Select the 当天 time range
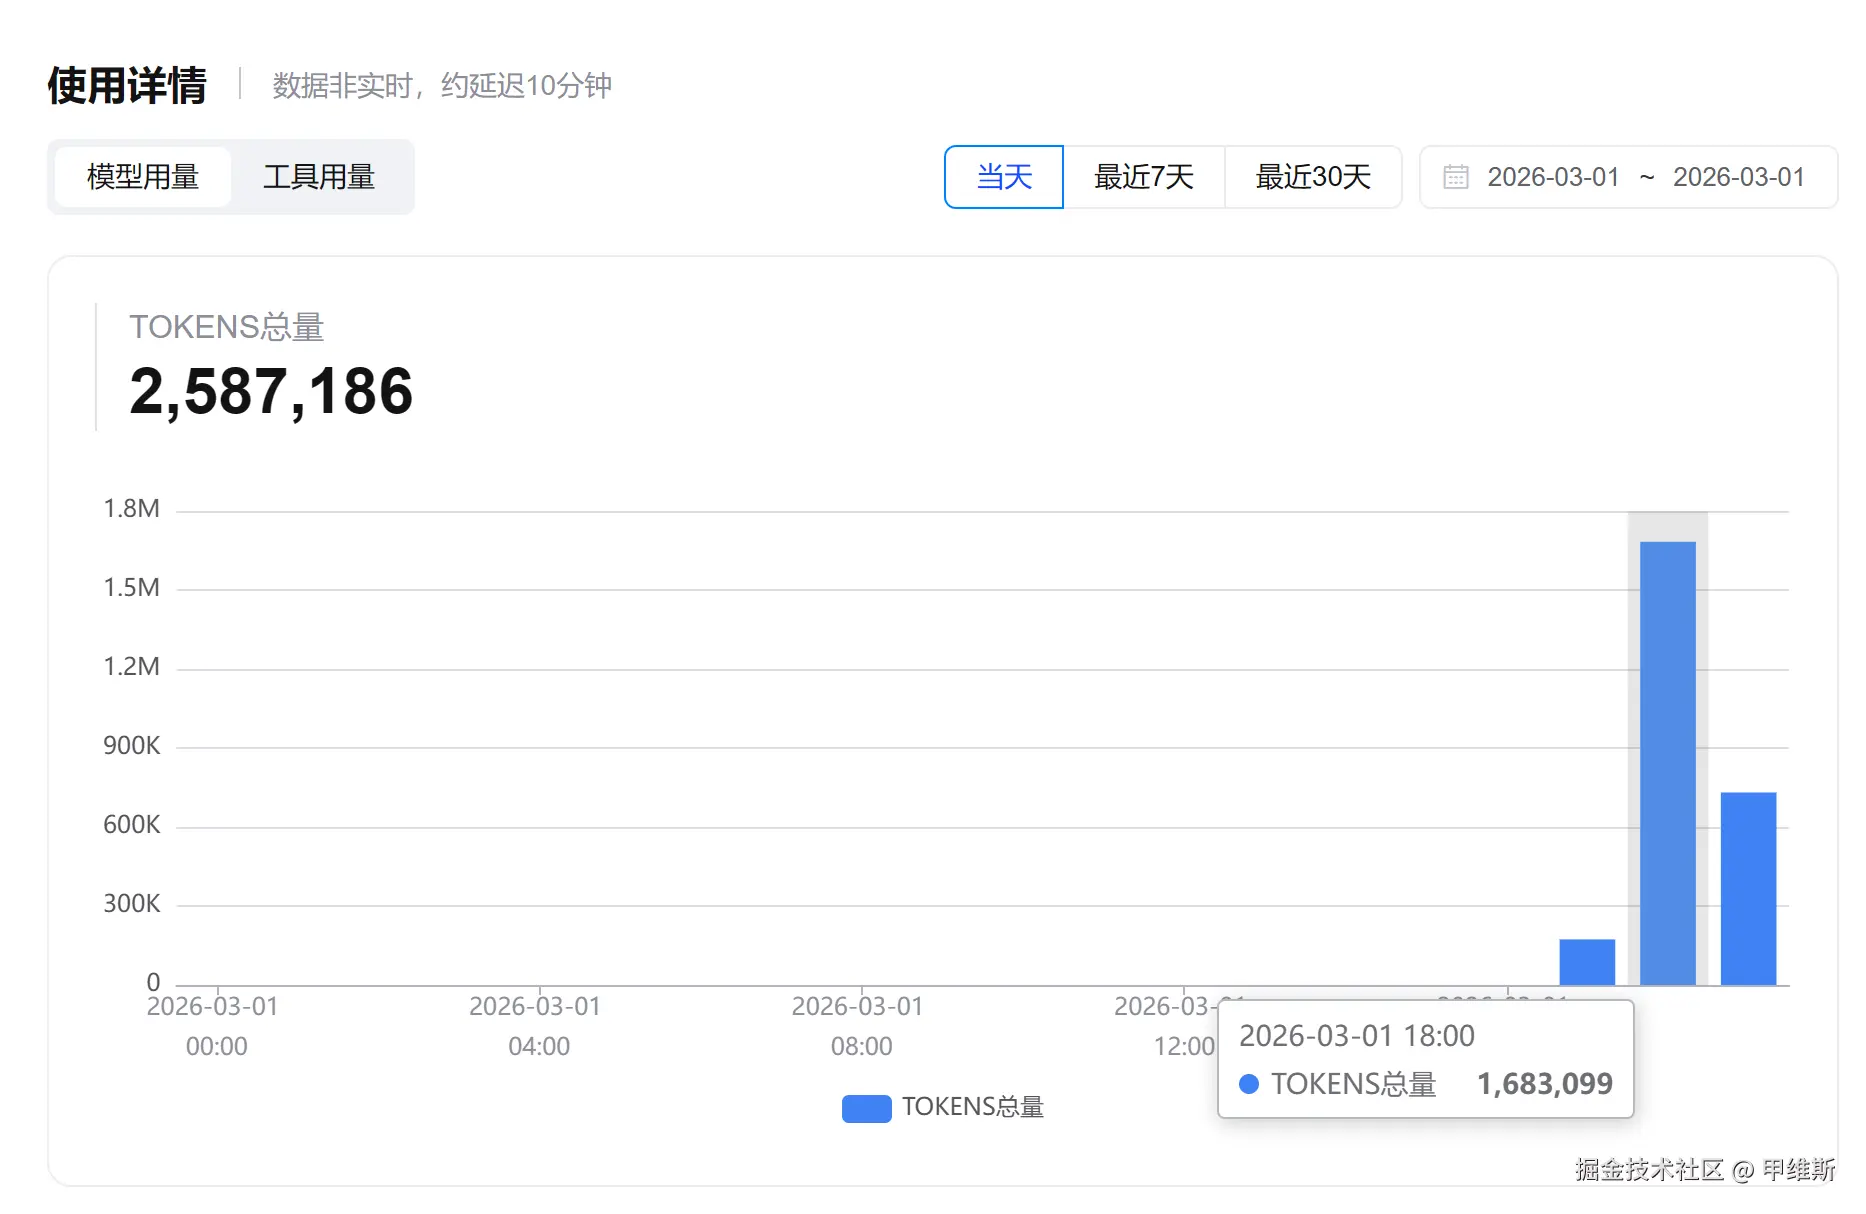 1004,177
